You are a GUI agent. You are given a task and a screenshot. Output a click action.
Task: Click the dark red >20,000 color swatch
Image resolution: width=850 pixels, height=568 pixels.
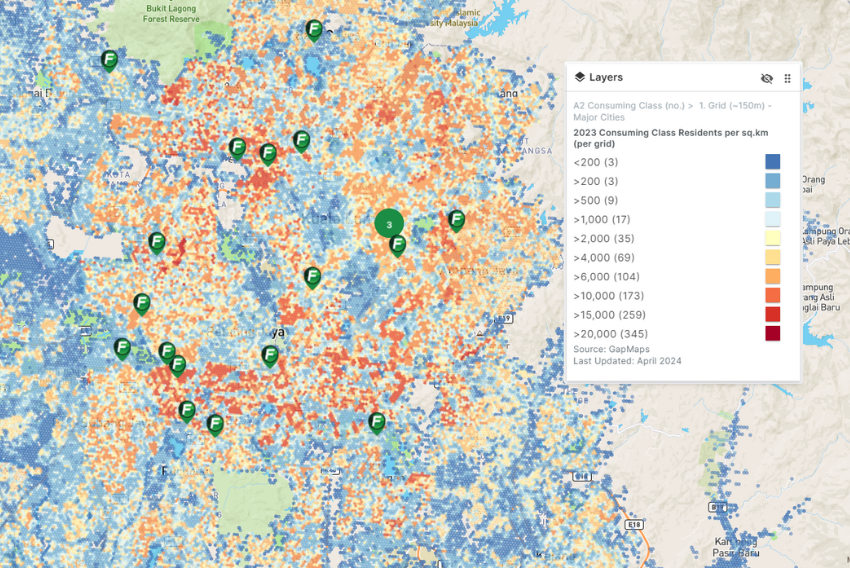pyautogui.click(x=772, y=334)
